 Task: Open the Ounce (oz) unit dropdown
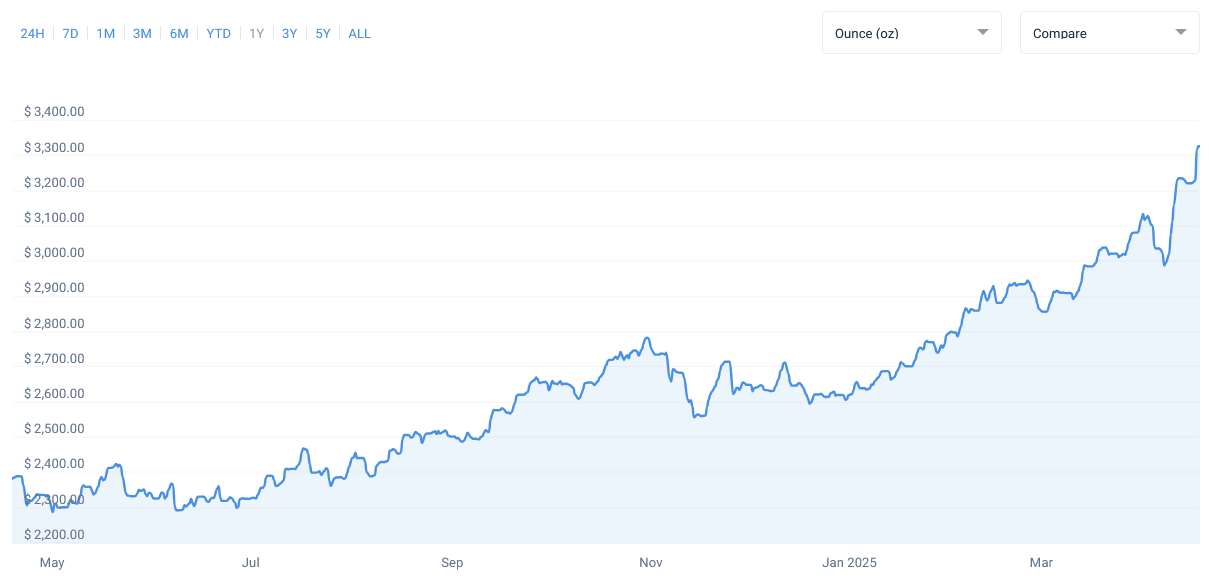[x=911, y=32]
